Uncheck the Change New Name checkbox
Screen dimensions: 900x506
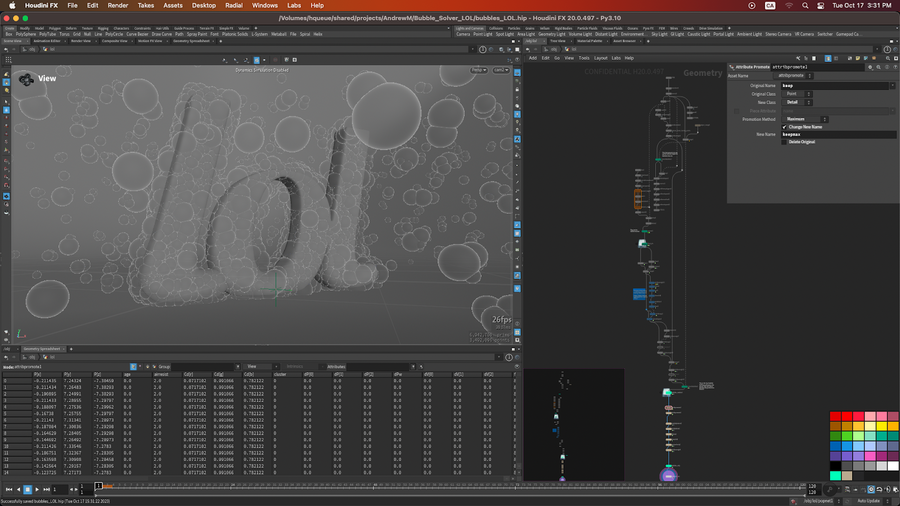785,127
